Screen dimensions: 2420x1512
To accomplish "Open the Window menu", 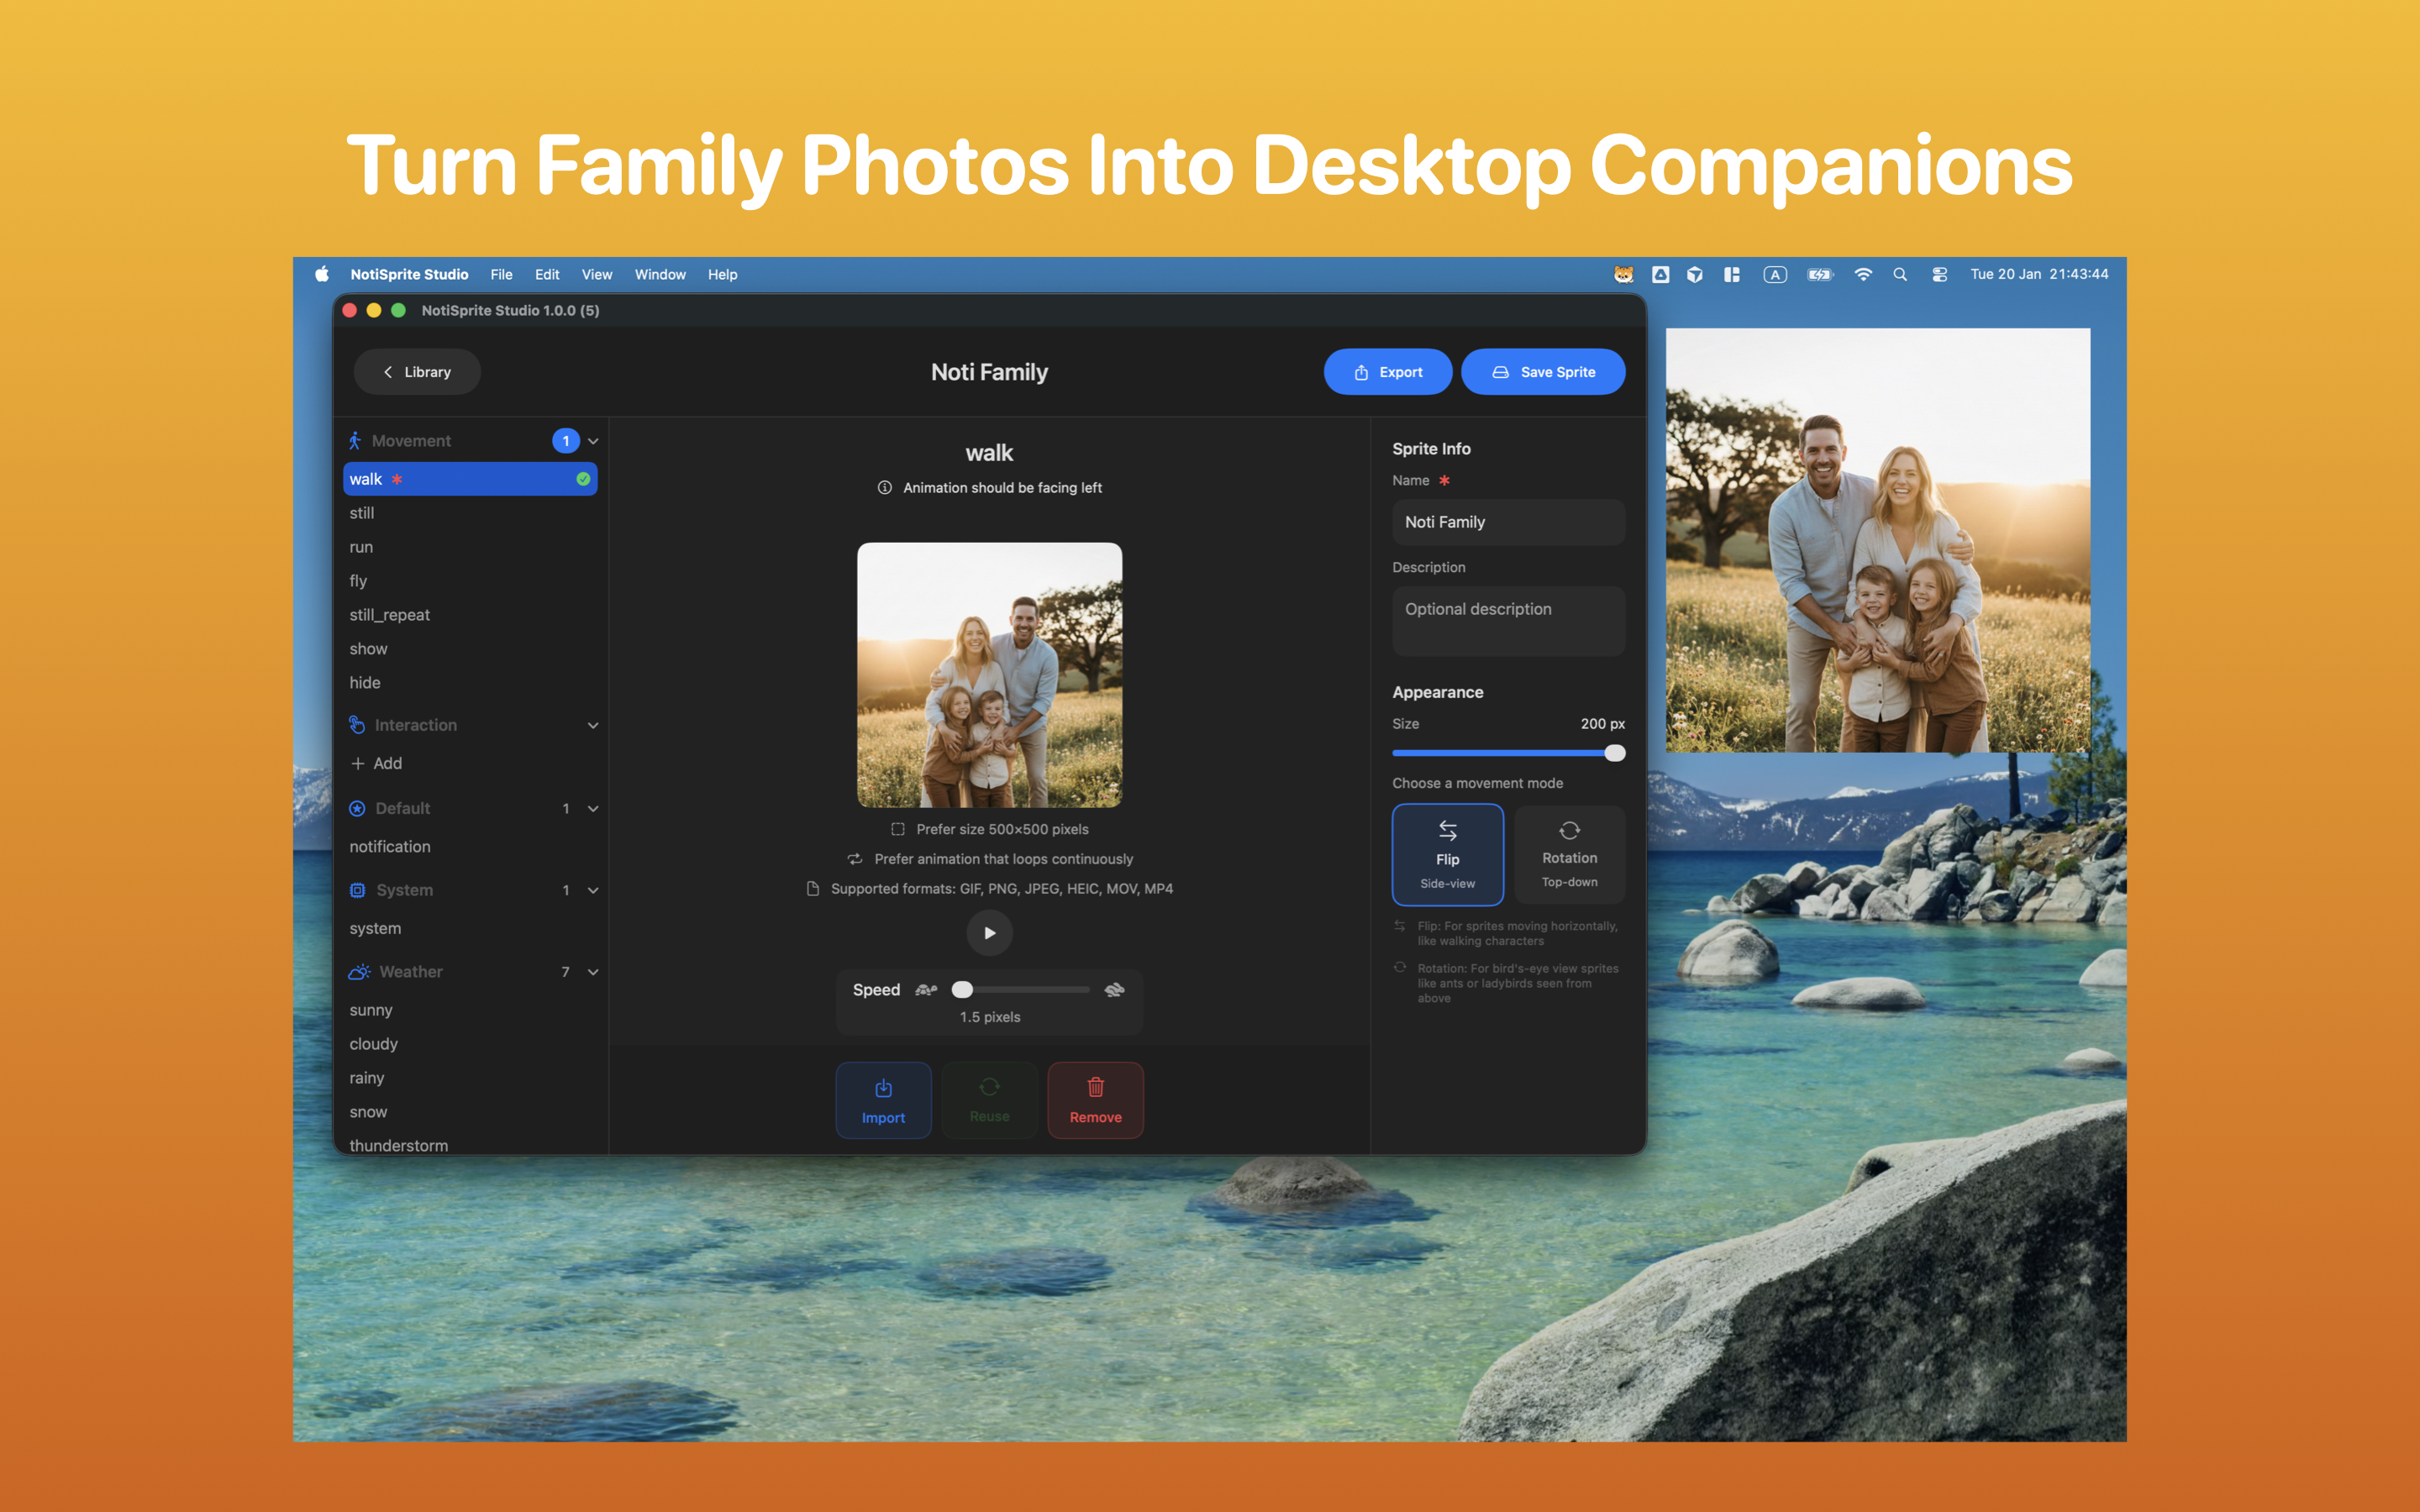I will [659, 274].
